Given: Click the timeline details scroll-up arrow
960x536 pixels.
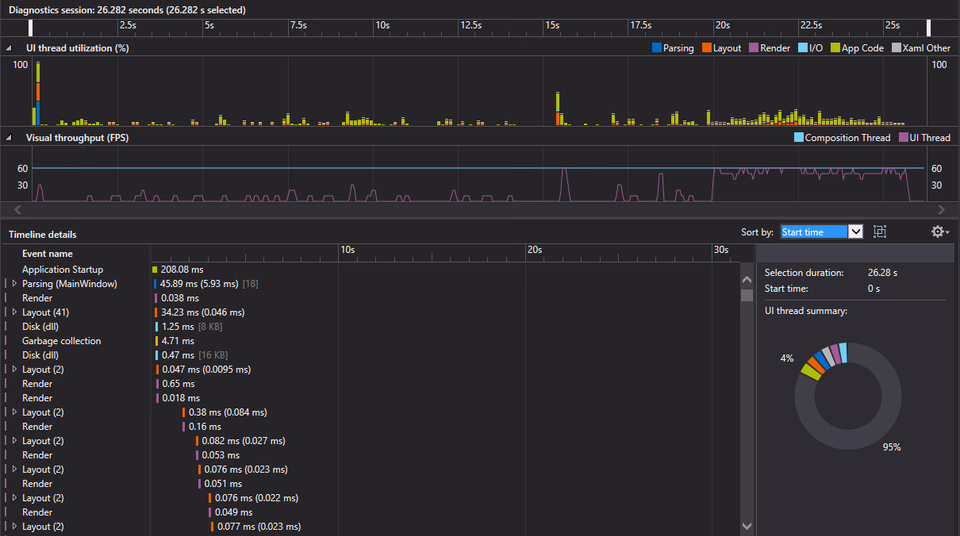Looking at the screenshot, I should [x=747, y=279].
